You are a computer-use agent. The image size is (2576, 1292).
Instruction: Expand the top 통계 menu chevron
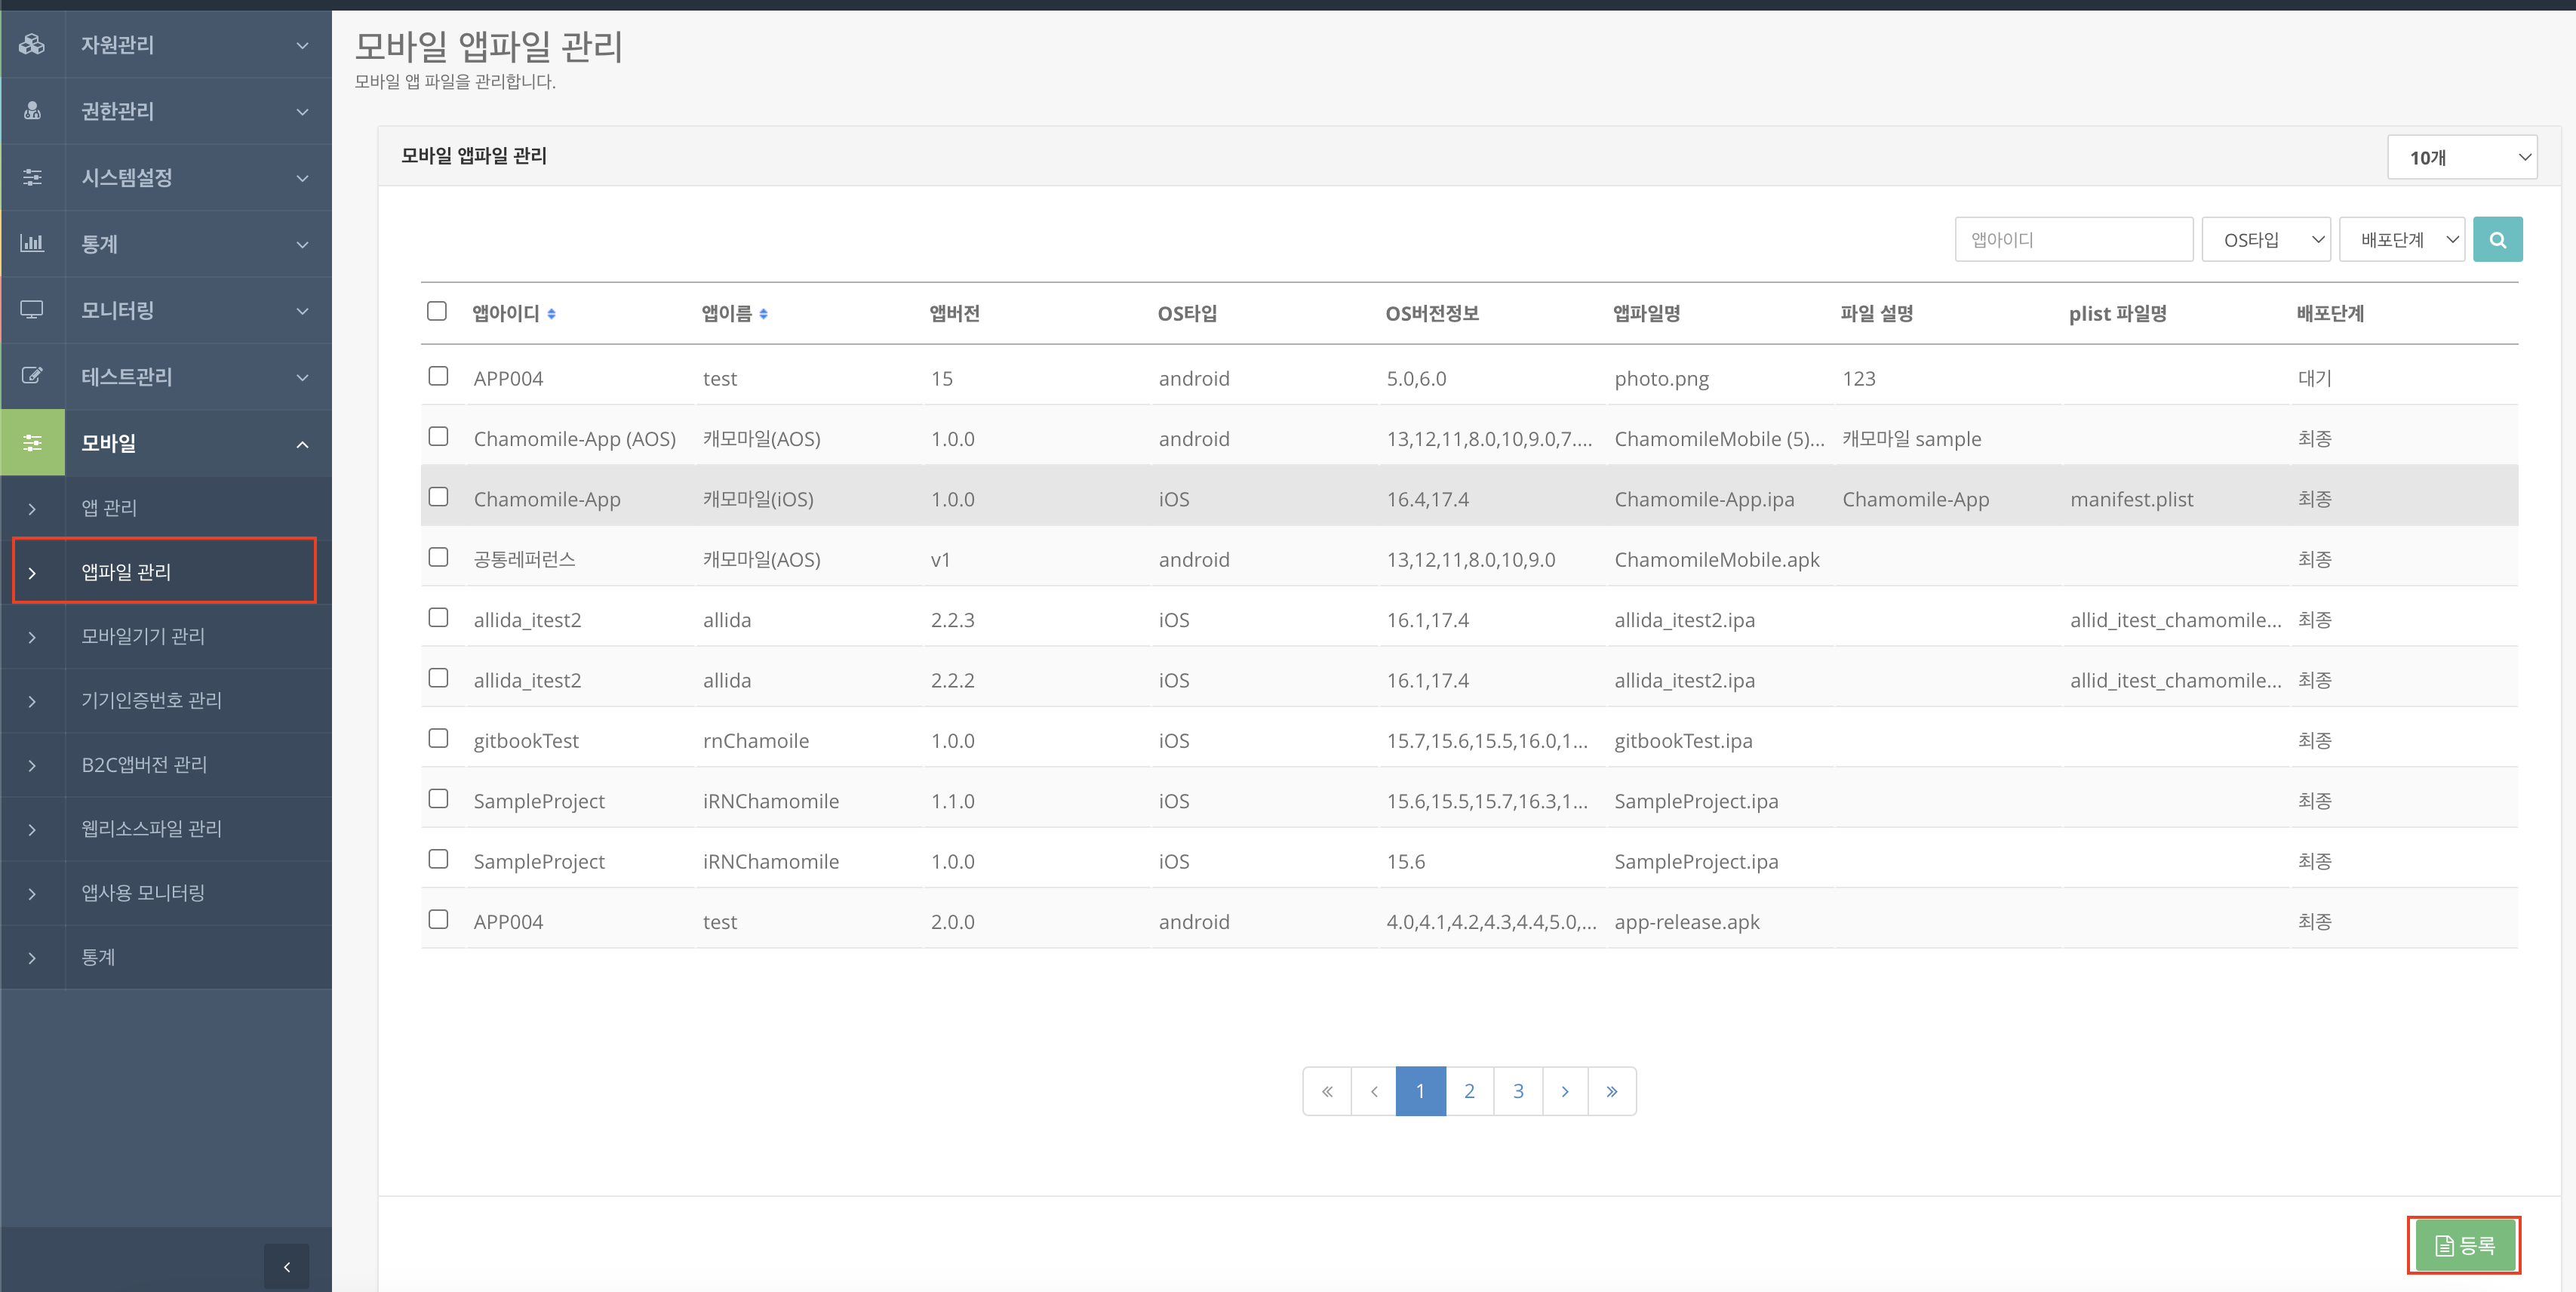coord(302,244)
